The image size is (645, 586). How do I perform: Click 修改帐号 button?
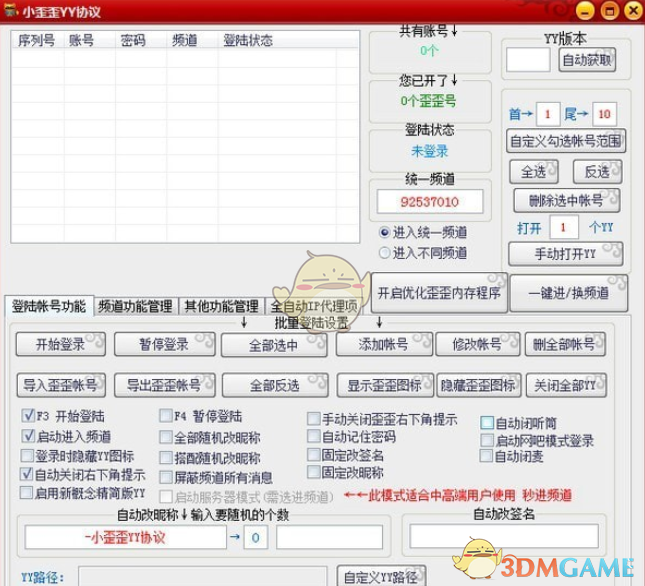pyautogui.click(x=478, y=344)
